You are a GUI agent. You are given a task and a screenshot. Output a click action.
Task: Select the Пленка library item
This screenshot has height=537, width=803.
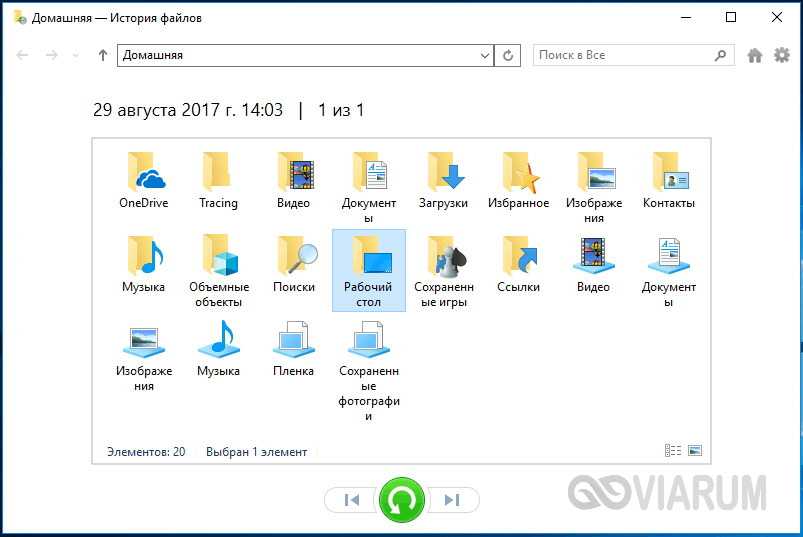[x=293, y=349]
